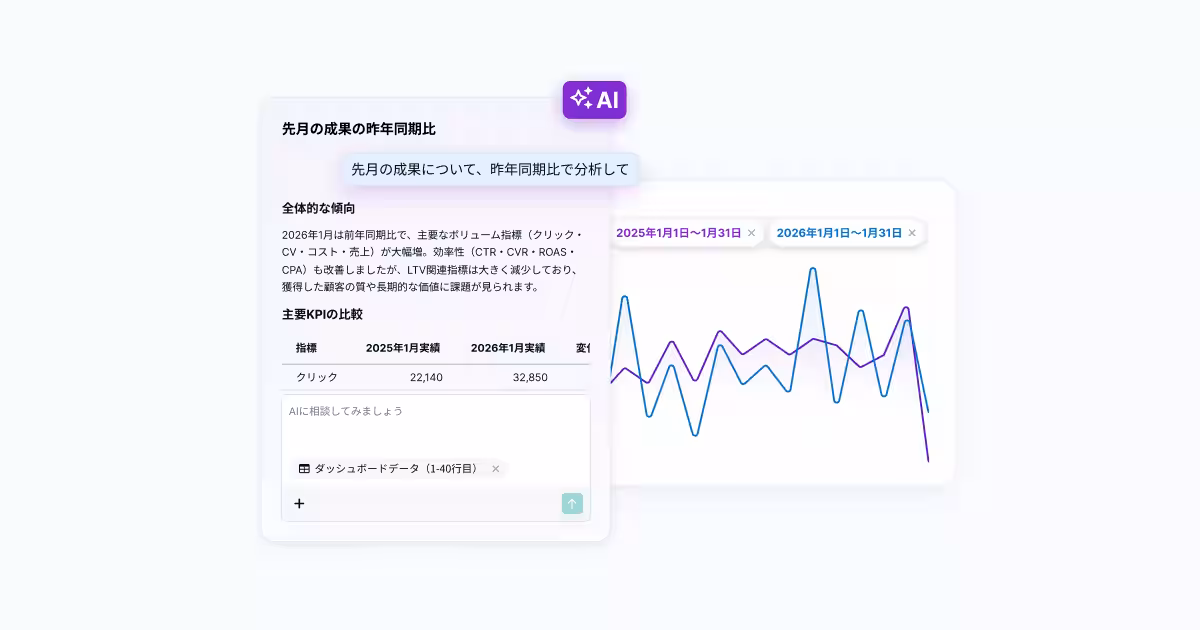Image resolution: width=1200 pixels, height=630 pixels.
Task: Open the 変化 column header options
Action: pyautogui.click(x=586, y=347)
